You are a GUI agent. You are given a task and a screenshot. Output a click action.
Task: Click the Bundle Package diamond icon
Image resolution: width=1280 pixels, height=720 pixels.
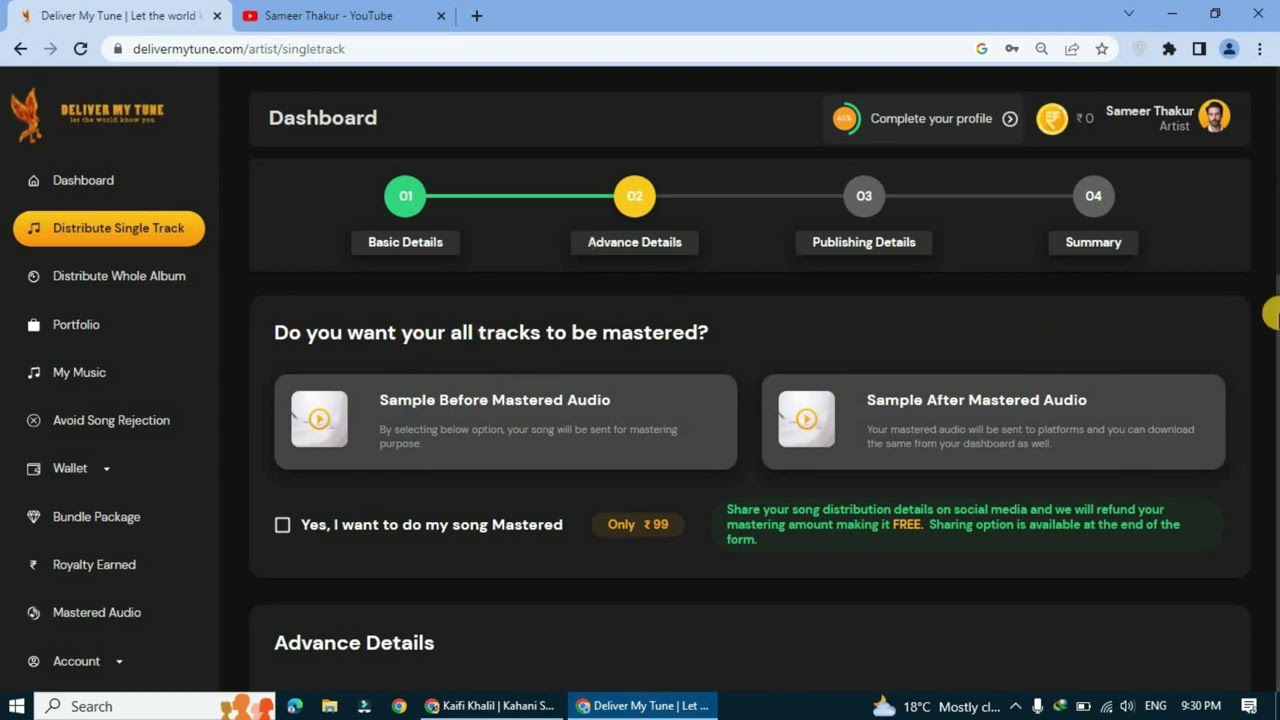pyautogui.click(x=33, y=517)
